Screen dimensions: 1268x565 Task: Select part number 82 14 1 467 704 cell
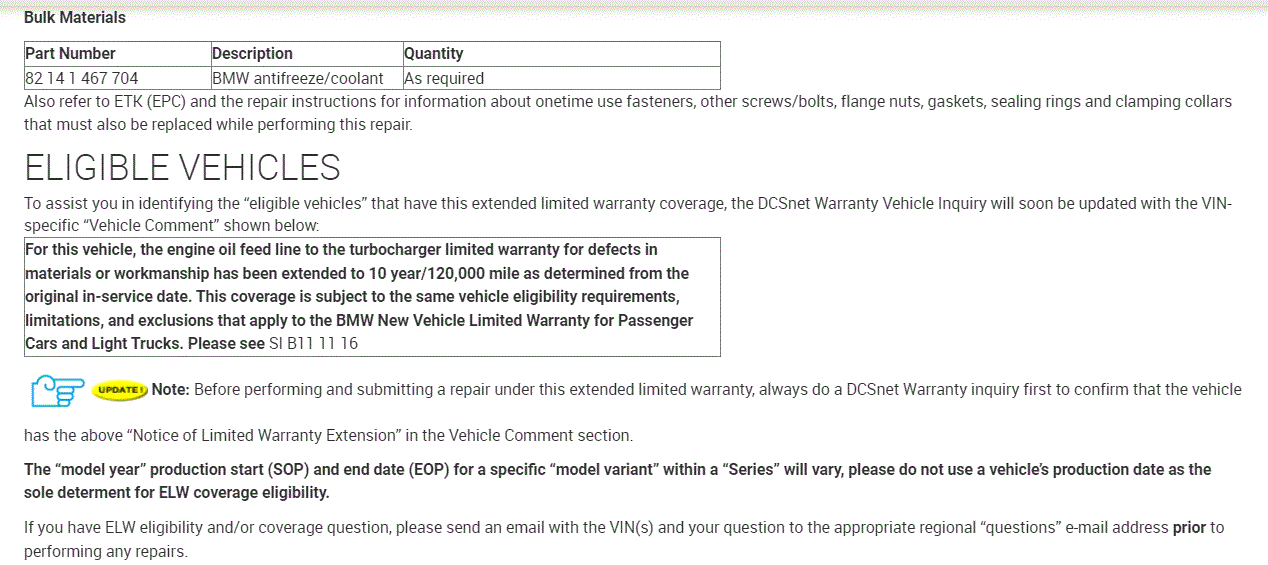click(82, 78)
